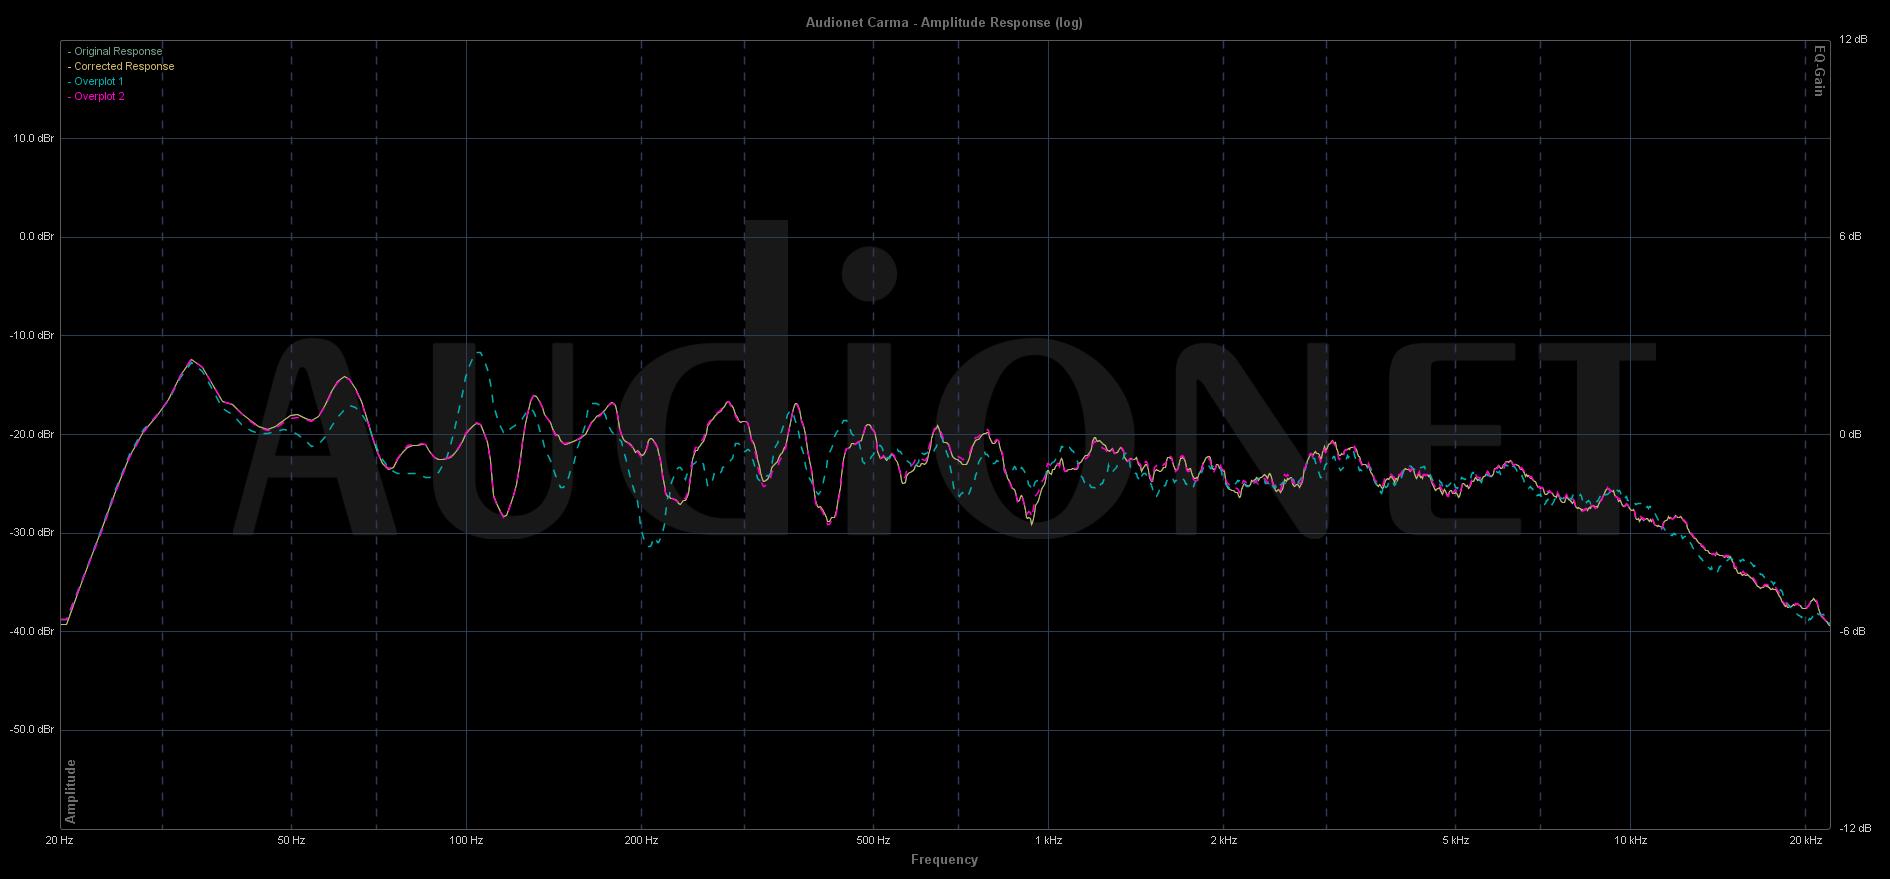Click the chart title Audionet Carma Amplitude Response
Screen dimensions: 1890x879
(x=944, y=22)
